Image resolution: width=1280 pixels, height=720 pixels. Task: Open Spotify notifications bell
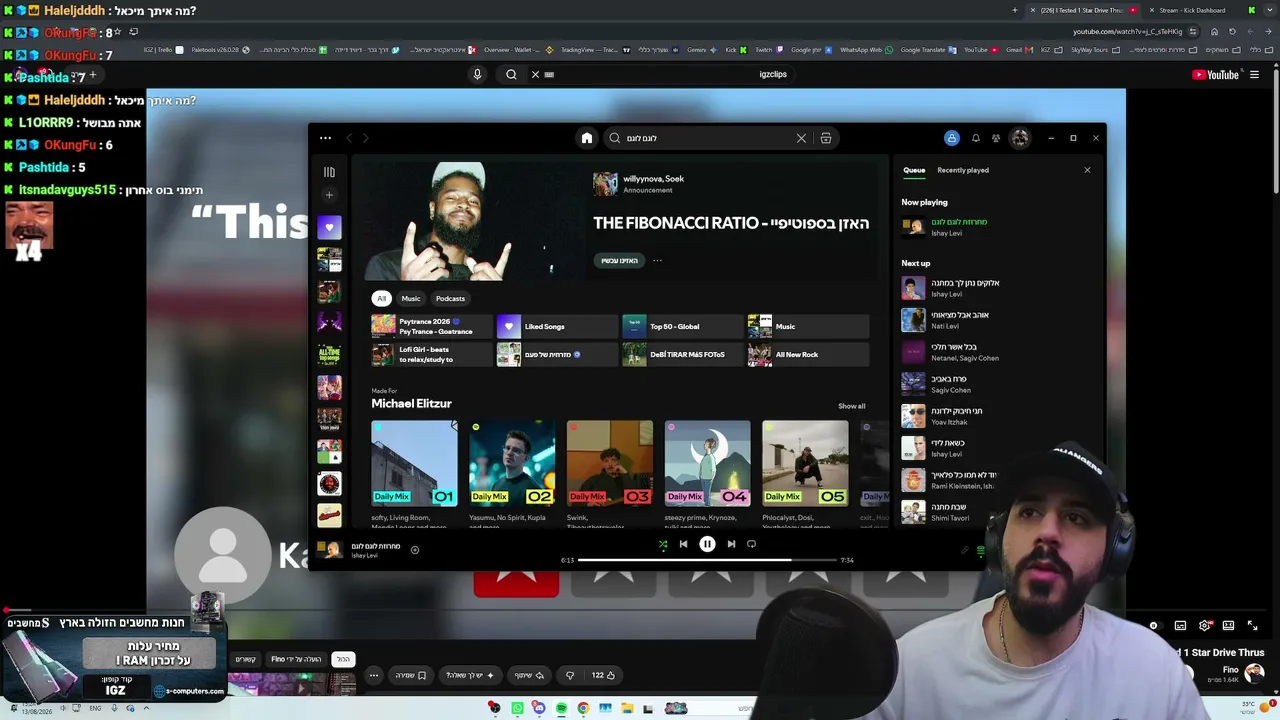pos(976,138)
